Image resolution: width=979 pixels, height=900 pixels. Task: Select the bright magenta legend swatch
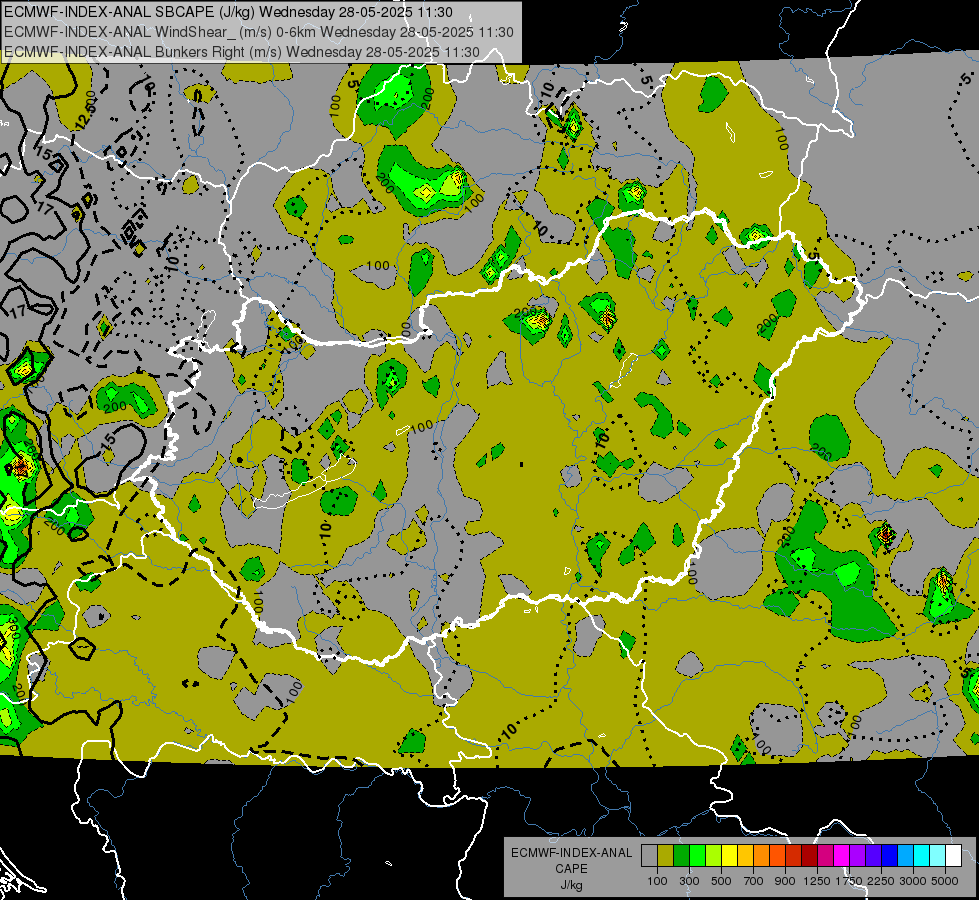[x=842, y=855]
